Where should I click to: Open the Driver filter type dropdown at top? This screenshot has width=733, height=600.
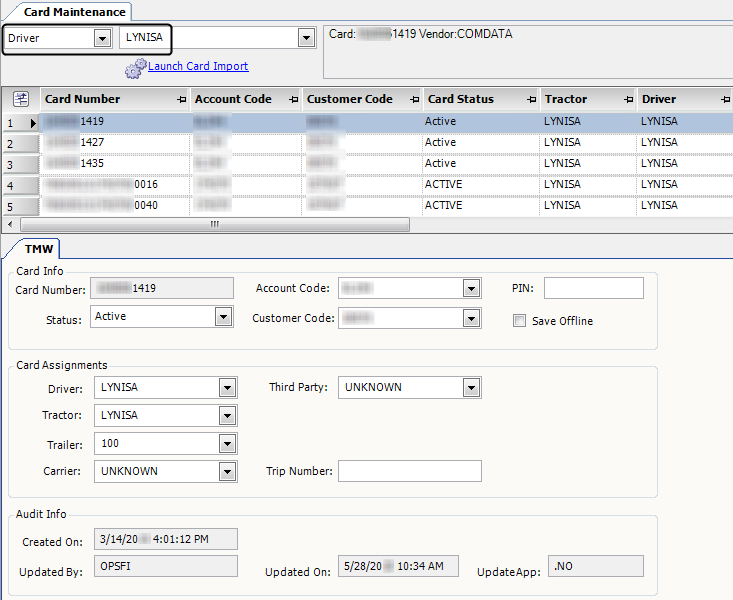pyautogui.click(x=101, y=39)
